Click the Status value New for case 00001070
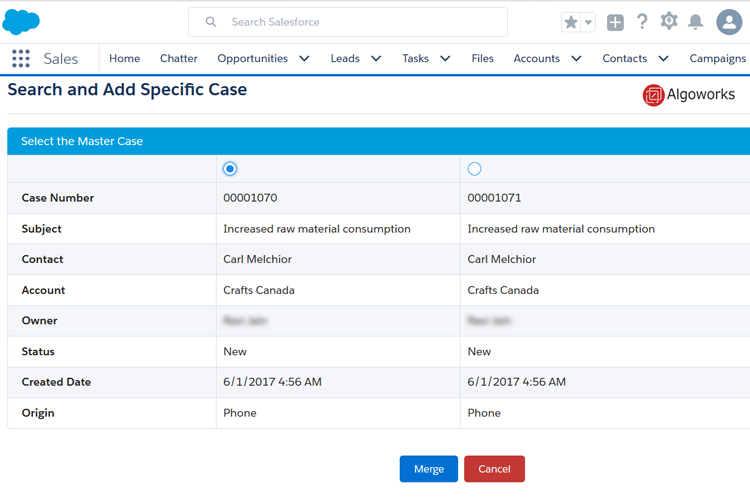 click(235, 352)
